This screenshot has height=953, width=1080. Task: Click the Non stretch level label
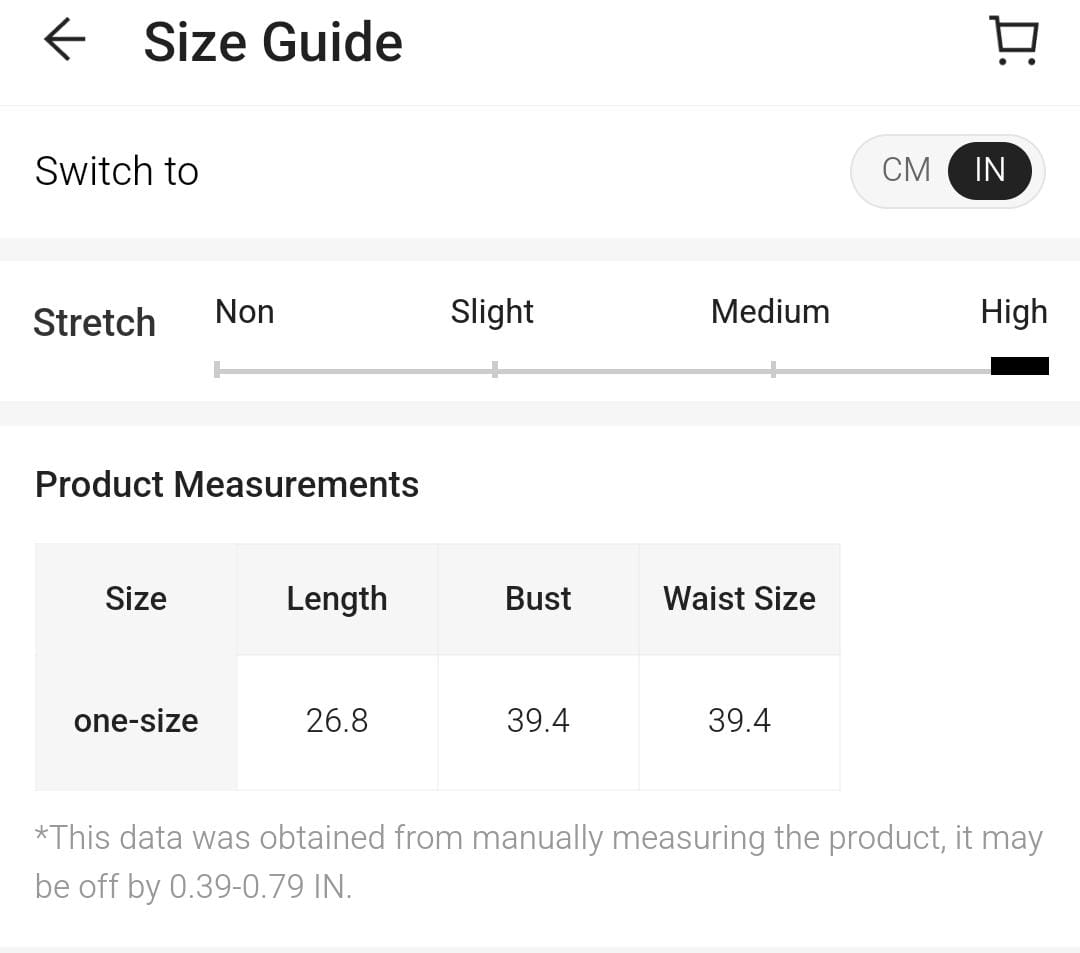click(x=244, y=312)
